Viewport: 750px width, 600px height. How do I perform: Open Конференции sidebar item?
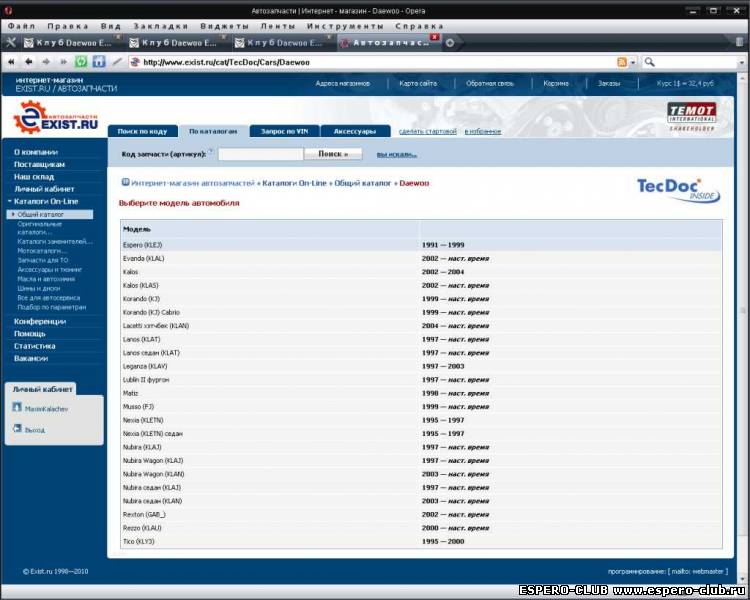(40, 321)
